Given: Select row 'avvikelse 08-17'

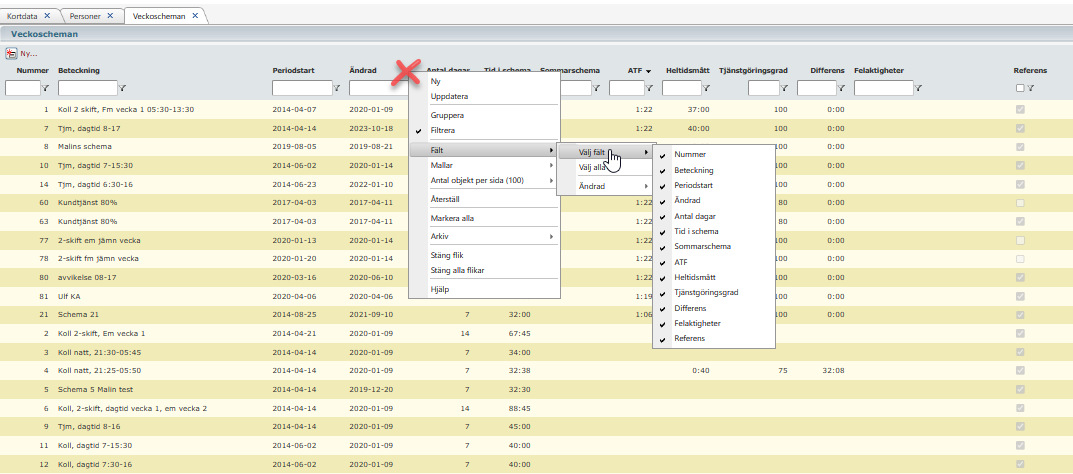Looking at the screenshot, I should 536,278.
